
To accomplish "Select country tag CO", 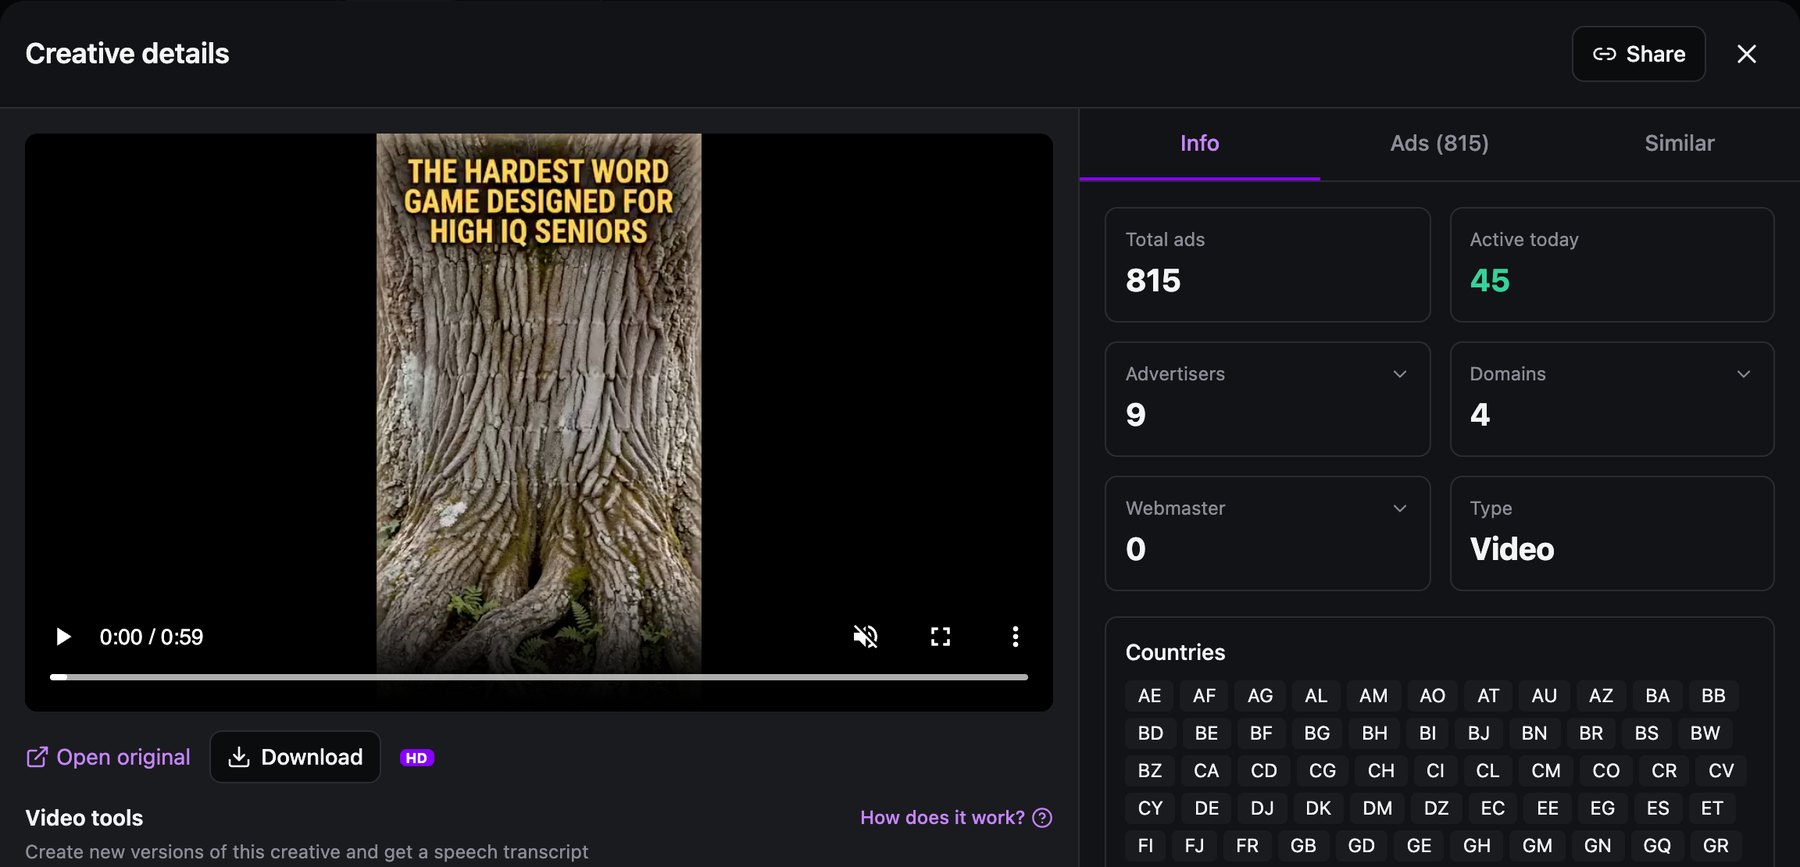I will pyautogui.click(x=1606, y=771).
